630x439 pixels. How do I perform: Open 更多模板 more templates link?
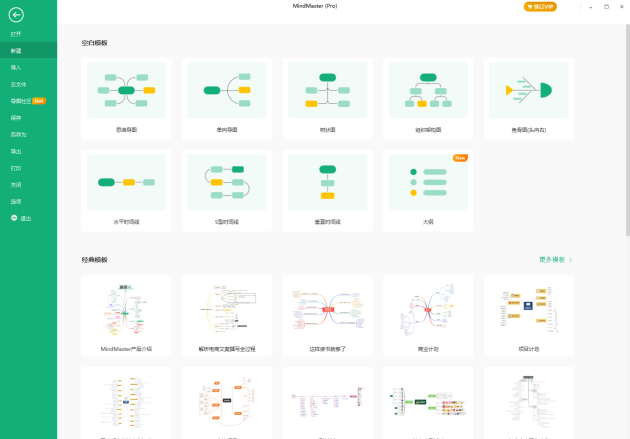(552, 259)
